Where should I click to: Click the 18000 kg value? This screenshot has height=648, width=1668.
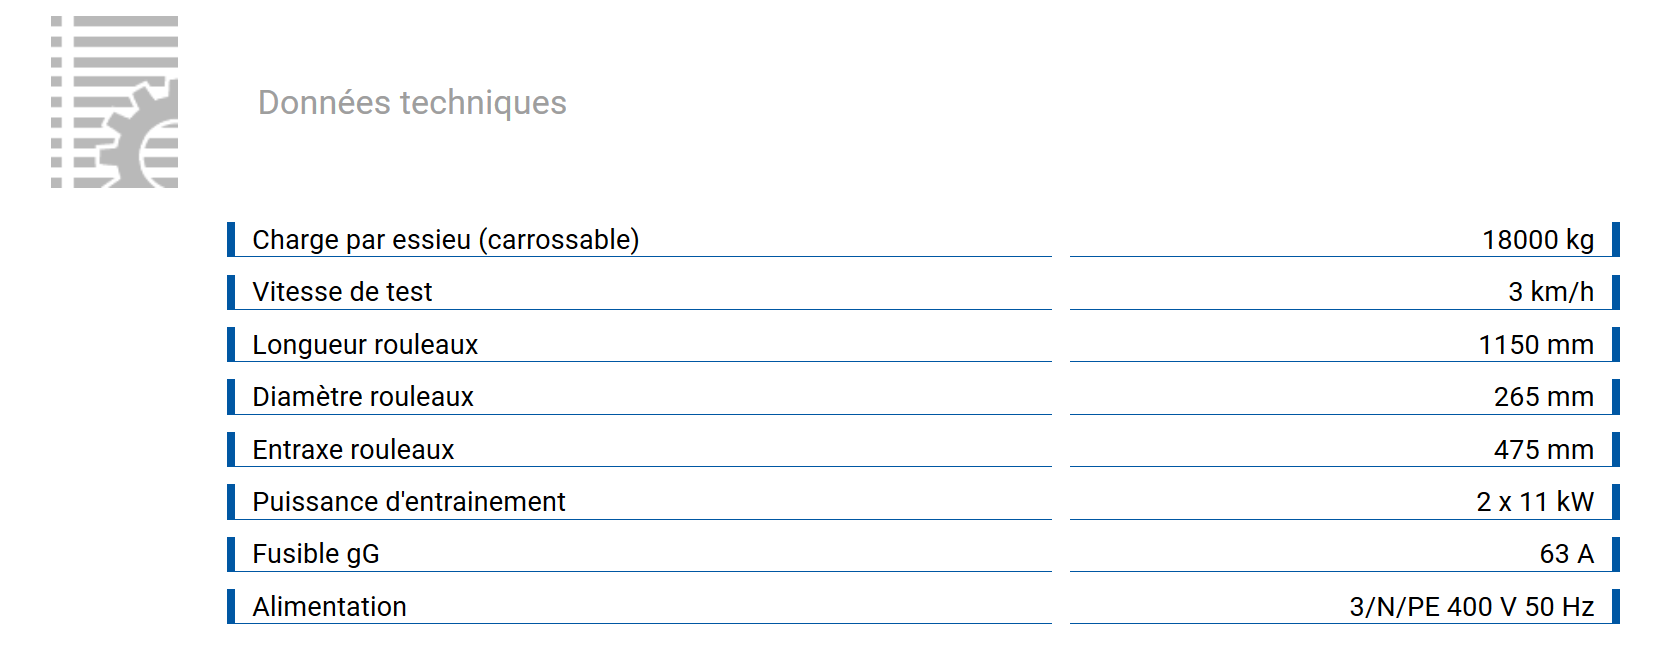click(1537, 240)
